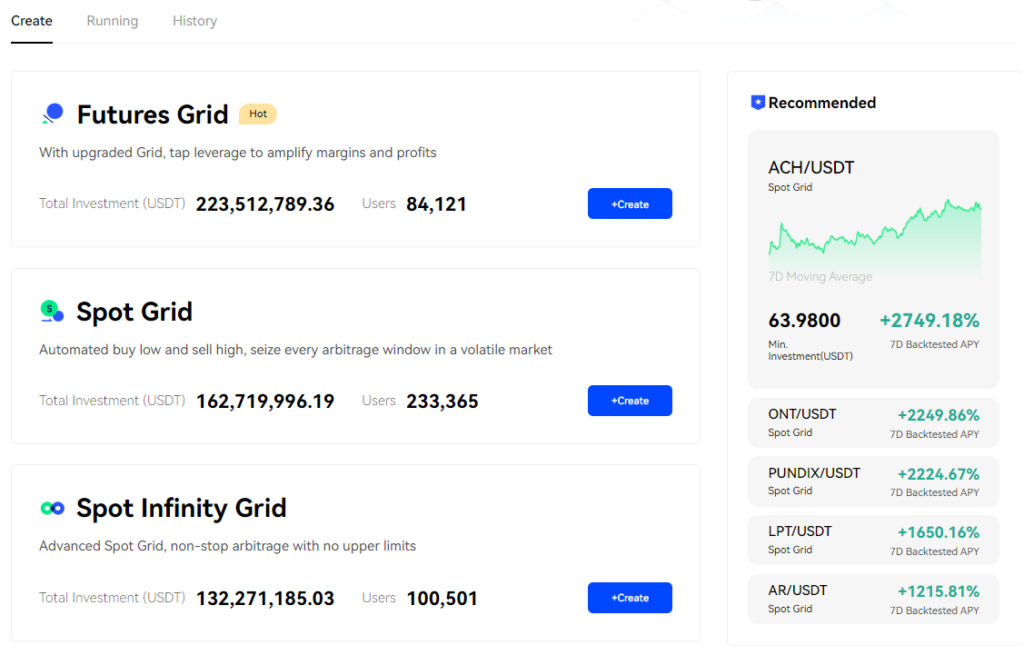
Task: Click the Hot badge beside Futures Grid
Action: coord(257,113)
